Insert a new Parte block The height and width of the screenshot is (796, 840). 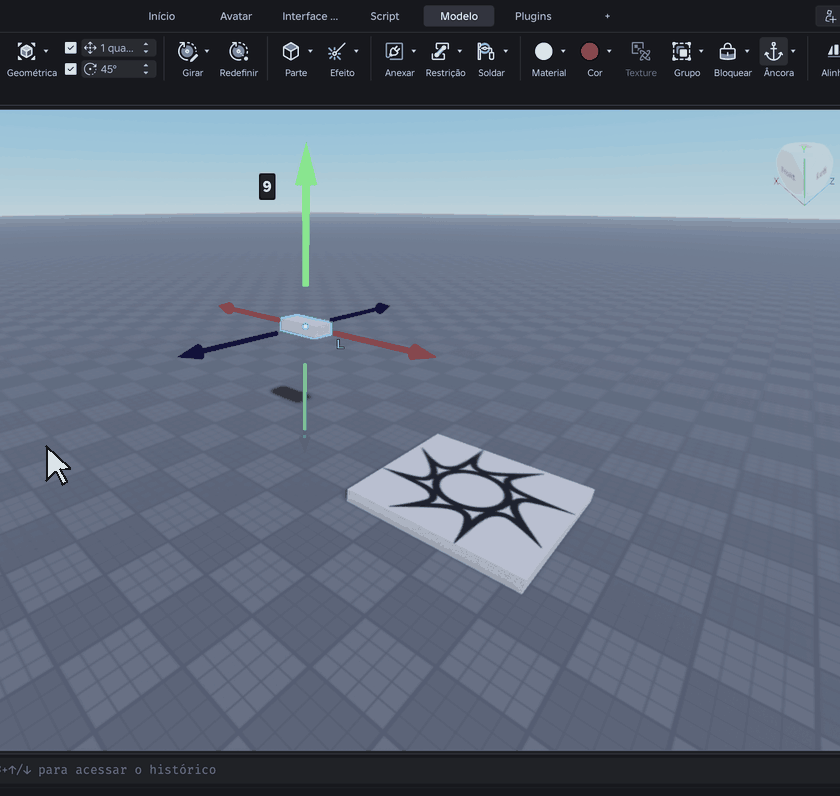click(x=291, y=51)
